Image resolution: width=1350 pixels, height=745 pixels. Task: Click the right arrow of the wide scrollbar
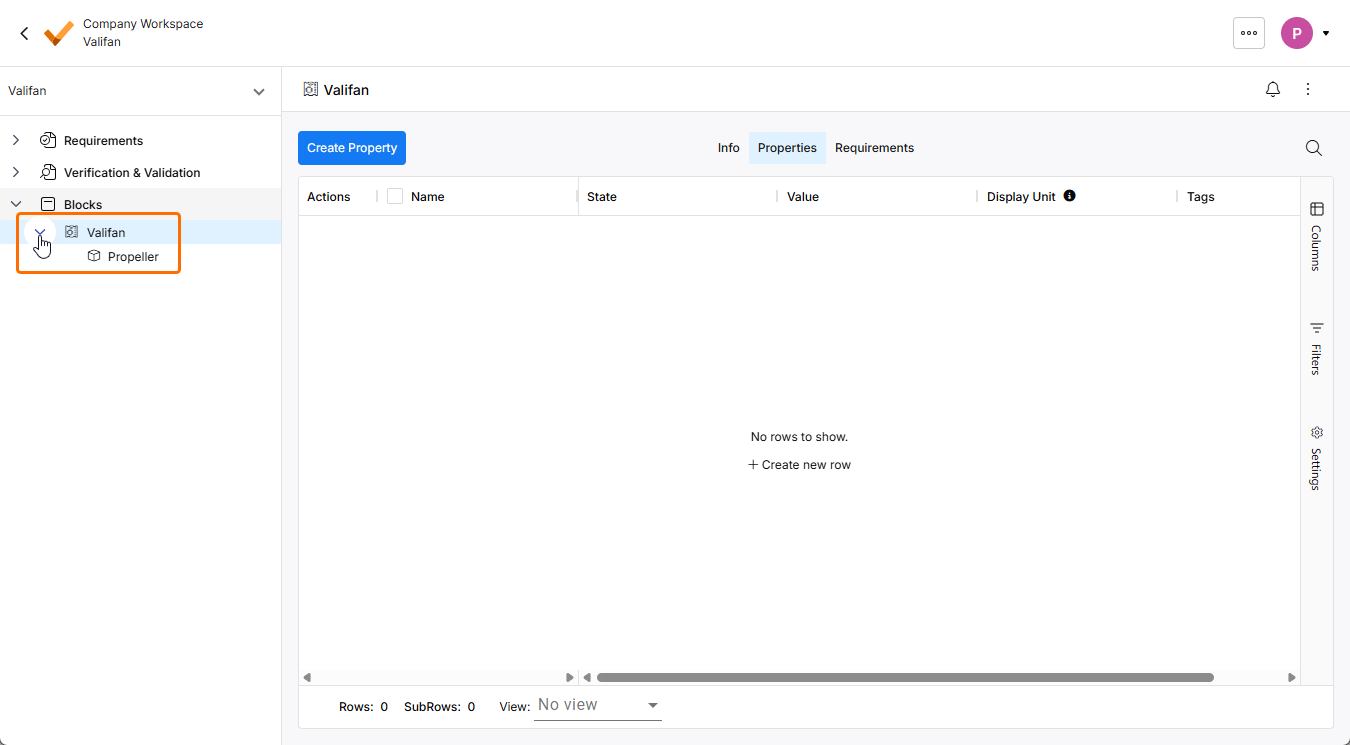pos(1291,677)
